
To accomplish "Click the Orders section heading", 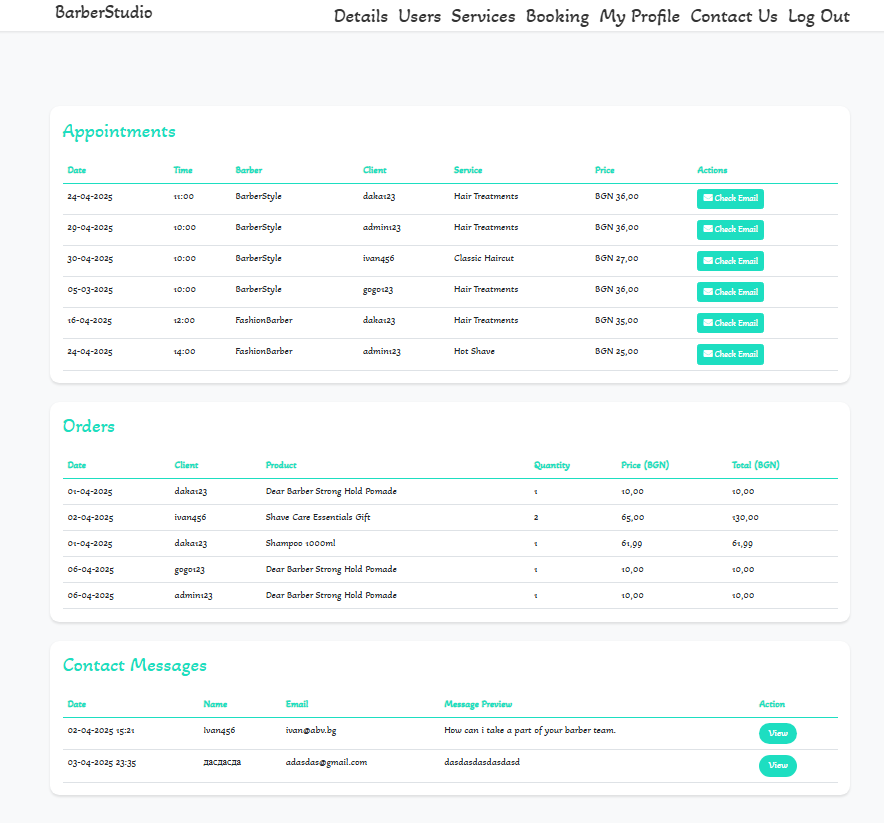I will [89, 426].
